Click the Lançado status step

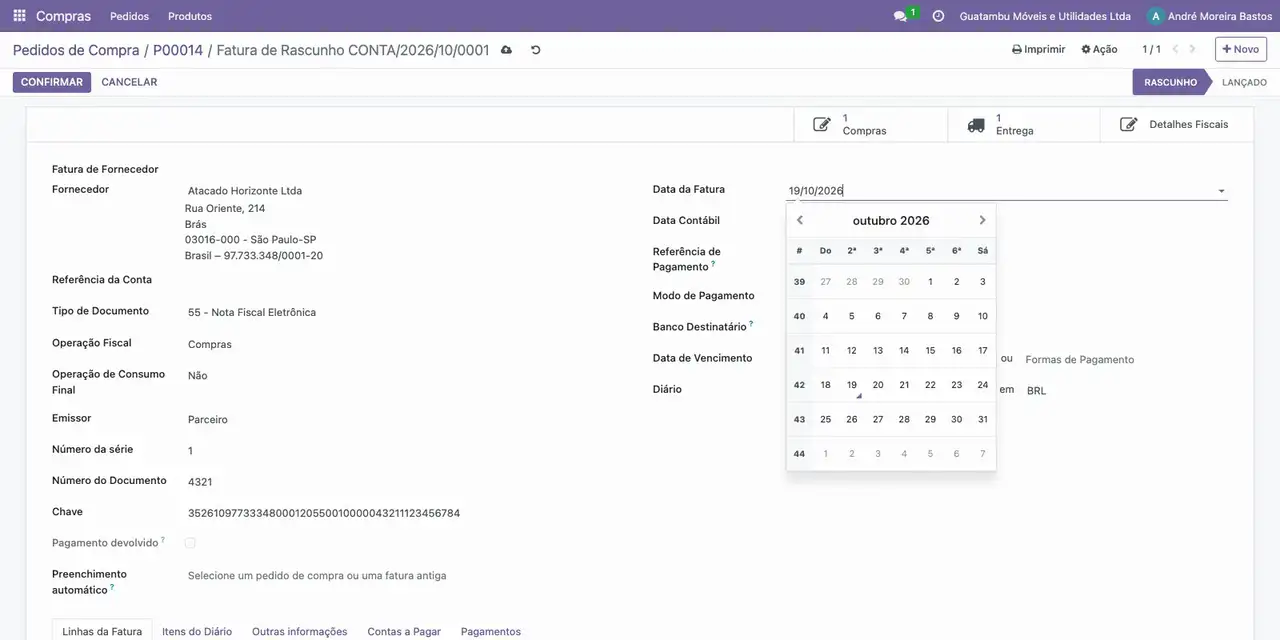1243,82
